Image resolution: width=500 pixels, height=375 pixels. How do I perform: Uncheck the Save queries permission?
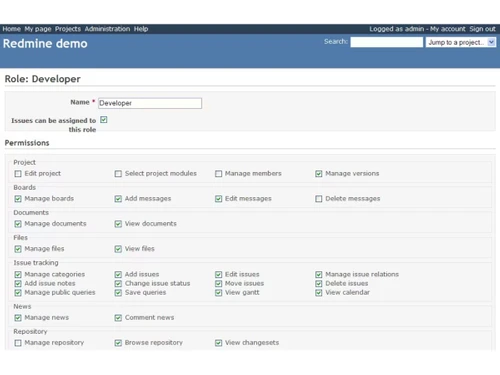tap(118, 293)
